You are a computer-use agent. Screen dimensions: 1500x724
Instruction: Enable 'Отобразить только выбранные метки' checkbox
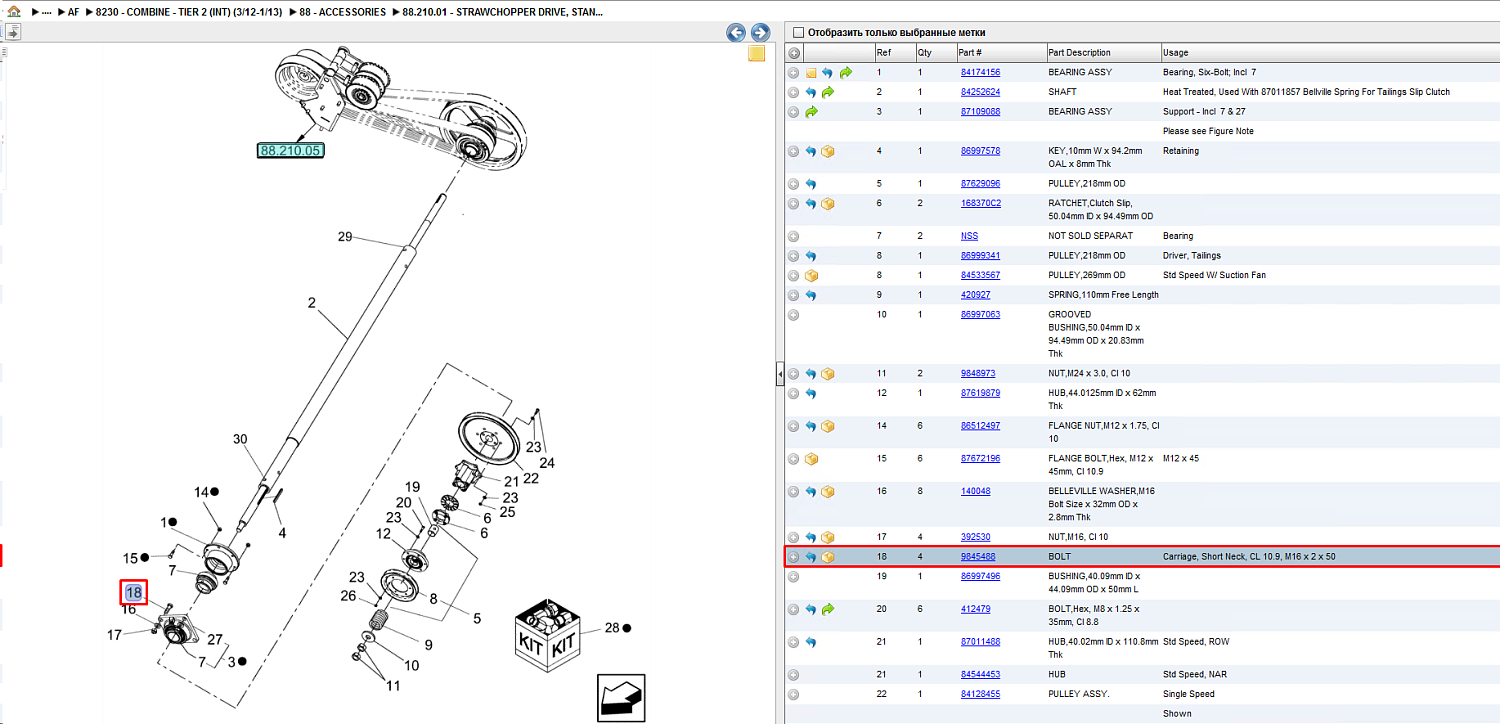click(x=799, y=33)
